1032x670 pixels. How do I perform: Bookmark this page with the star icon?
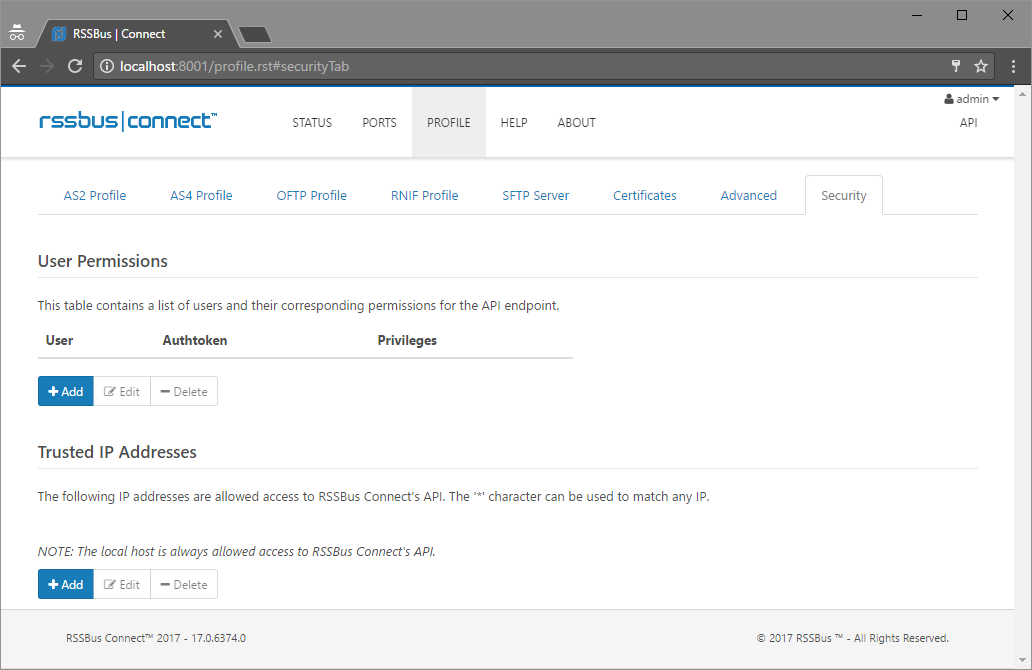pyautogui.click(x=981, y=66)
